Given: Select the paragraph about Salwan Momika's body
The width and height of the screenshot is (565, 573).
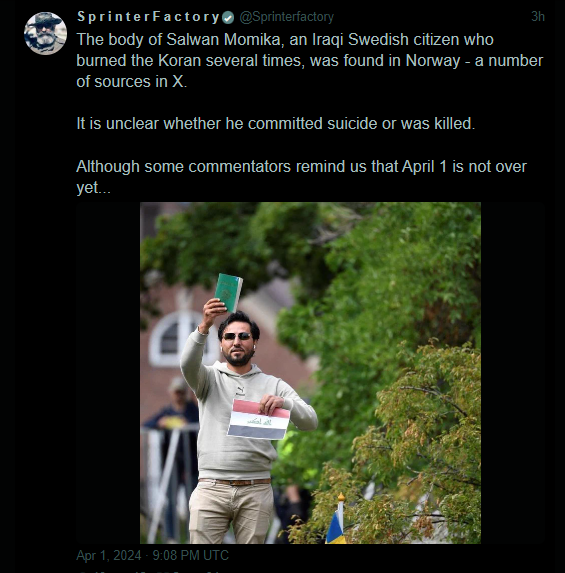Looking at the screenshot, I should pos(310,60).
